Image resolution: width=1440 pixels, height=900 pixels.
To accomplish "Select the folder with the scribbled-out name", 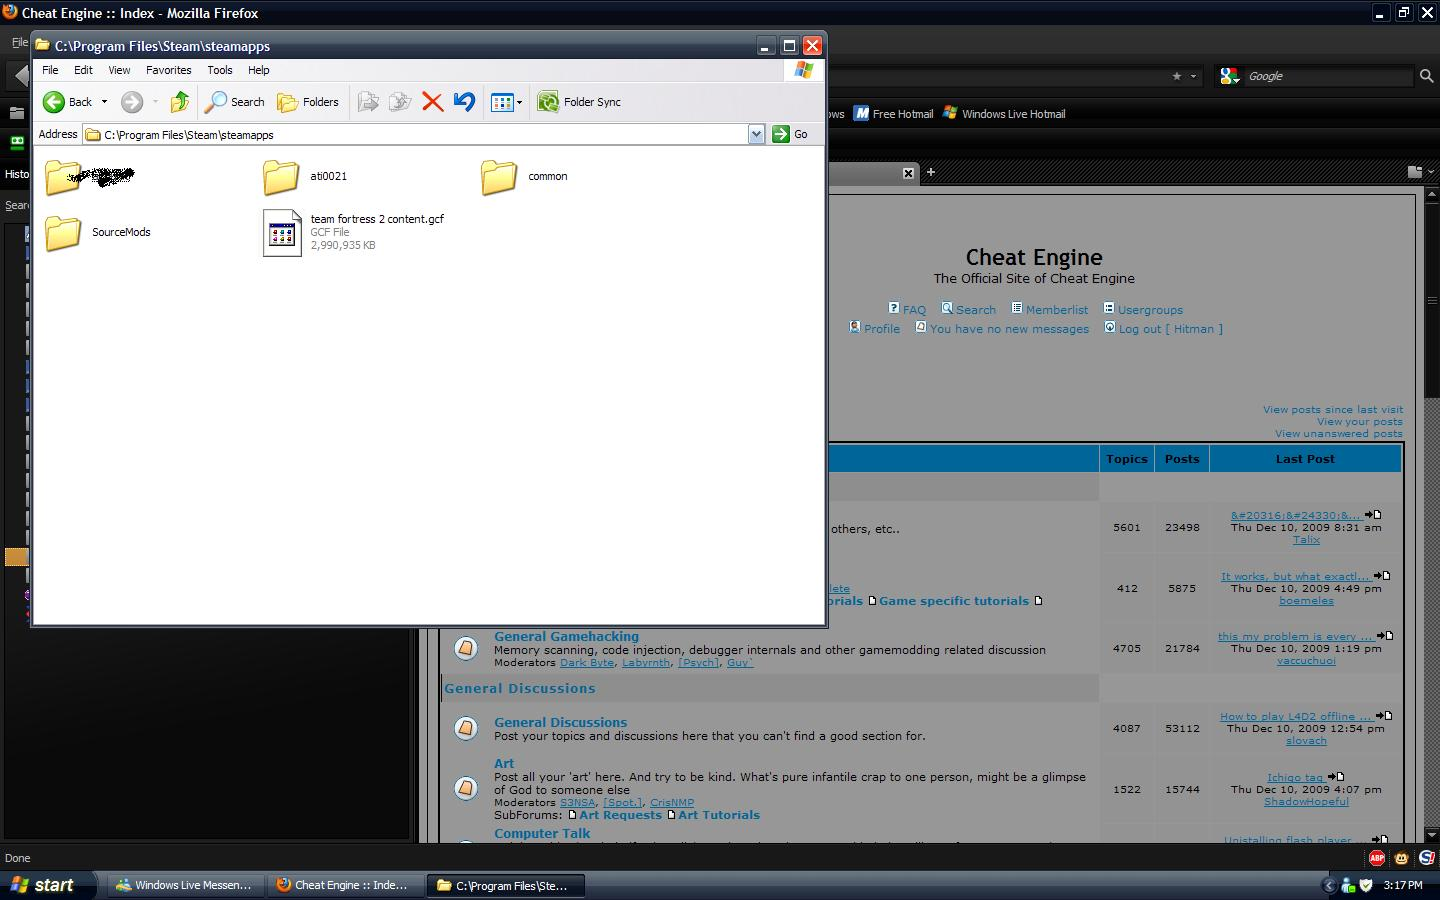I will click(90, 177).
